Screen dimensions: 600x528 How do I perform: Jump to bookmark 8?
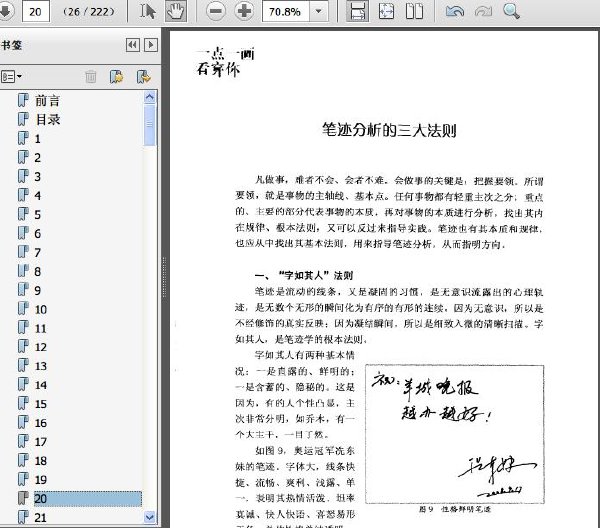pos(38,271)
